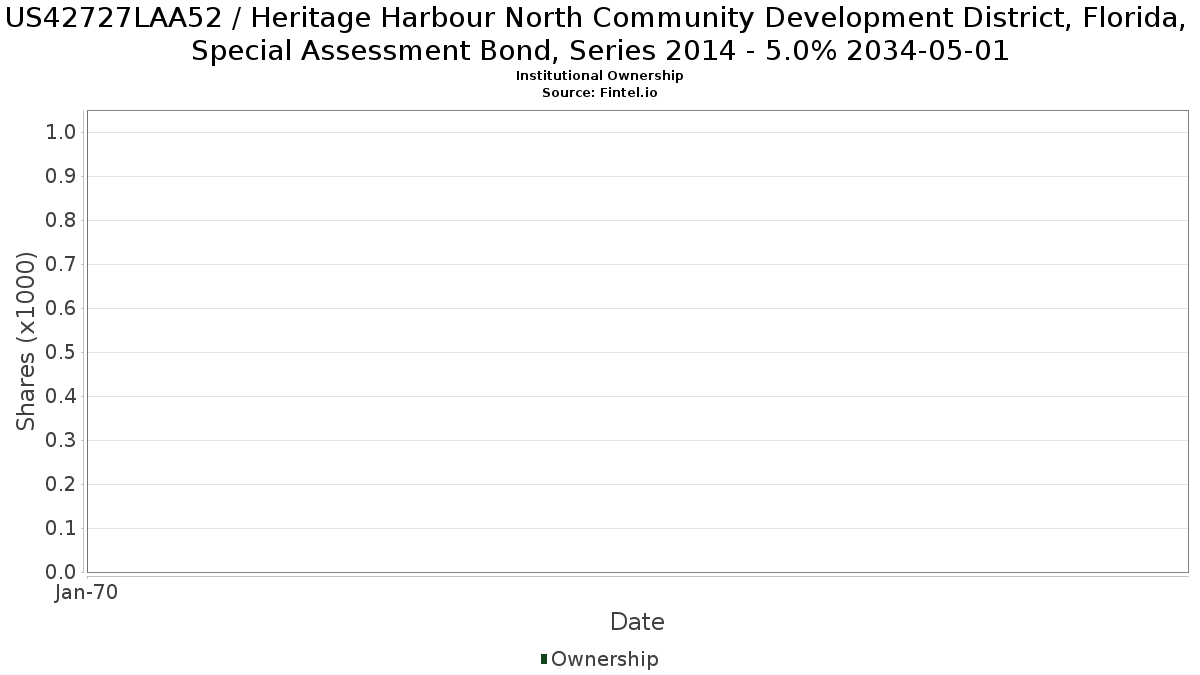Click the 0.7 y-axis value
This screenshot has height=675, width=1200.
pyautogui.click(x=62, y=265)
